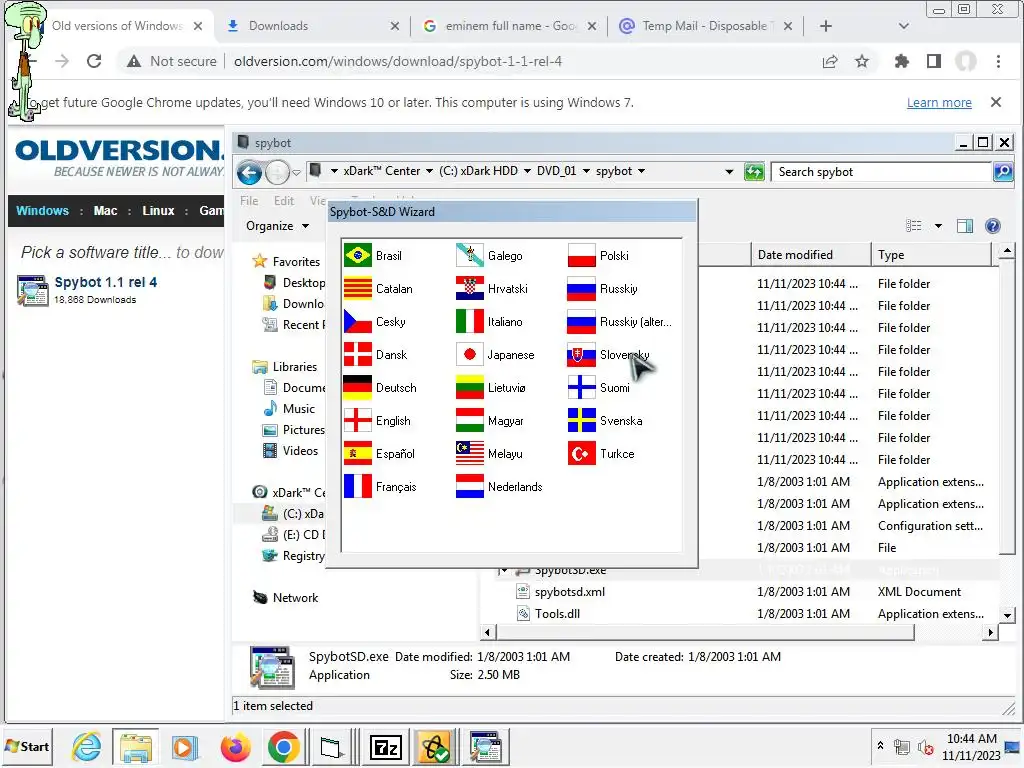
Task: Open the Explorer Edit menu
Action: click(x=283, y=200)
